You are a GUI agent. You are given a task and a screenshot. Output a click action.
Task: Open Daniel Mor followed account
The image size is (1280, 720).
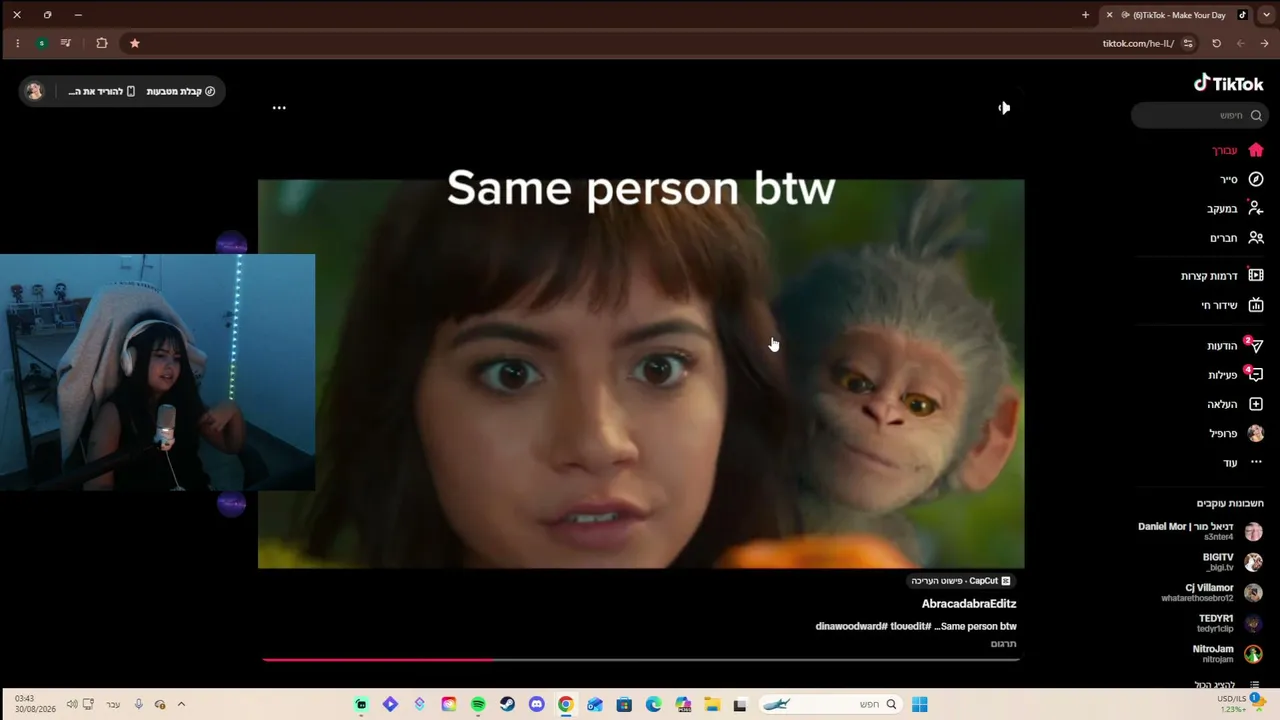(x=1201, y=531)
